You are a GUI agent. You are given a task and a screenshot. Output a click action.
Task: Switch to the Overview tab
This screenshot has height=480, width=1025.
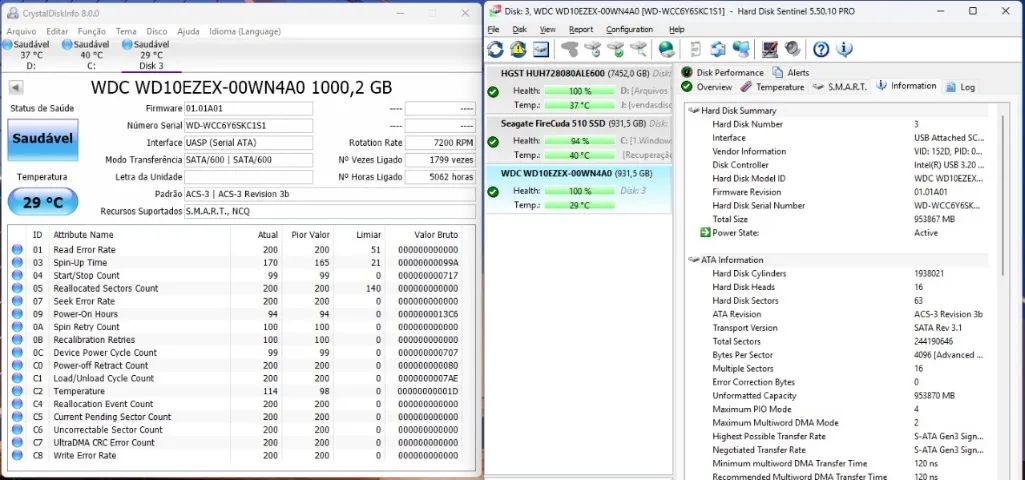point(707,87)
